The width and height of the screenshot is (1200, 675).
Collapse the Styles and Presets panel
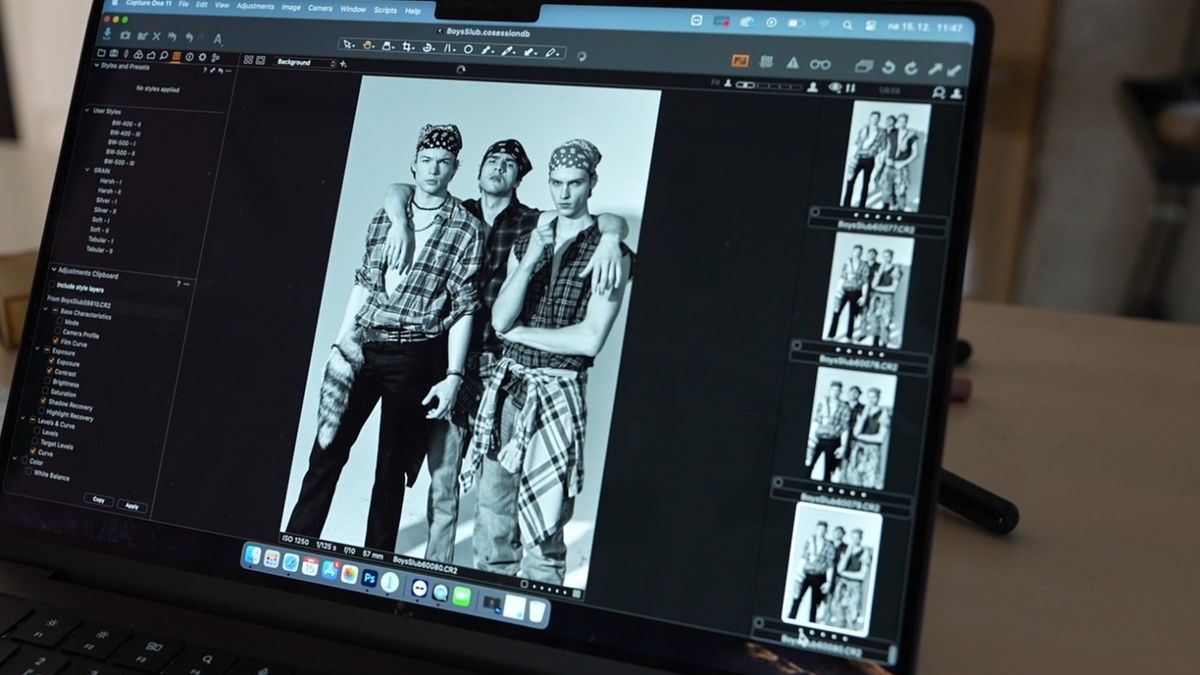(97, 66)
